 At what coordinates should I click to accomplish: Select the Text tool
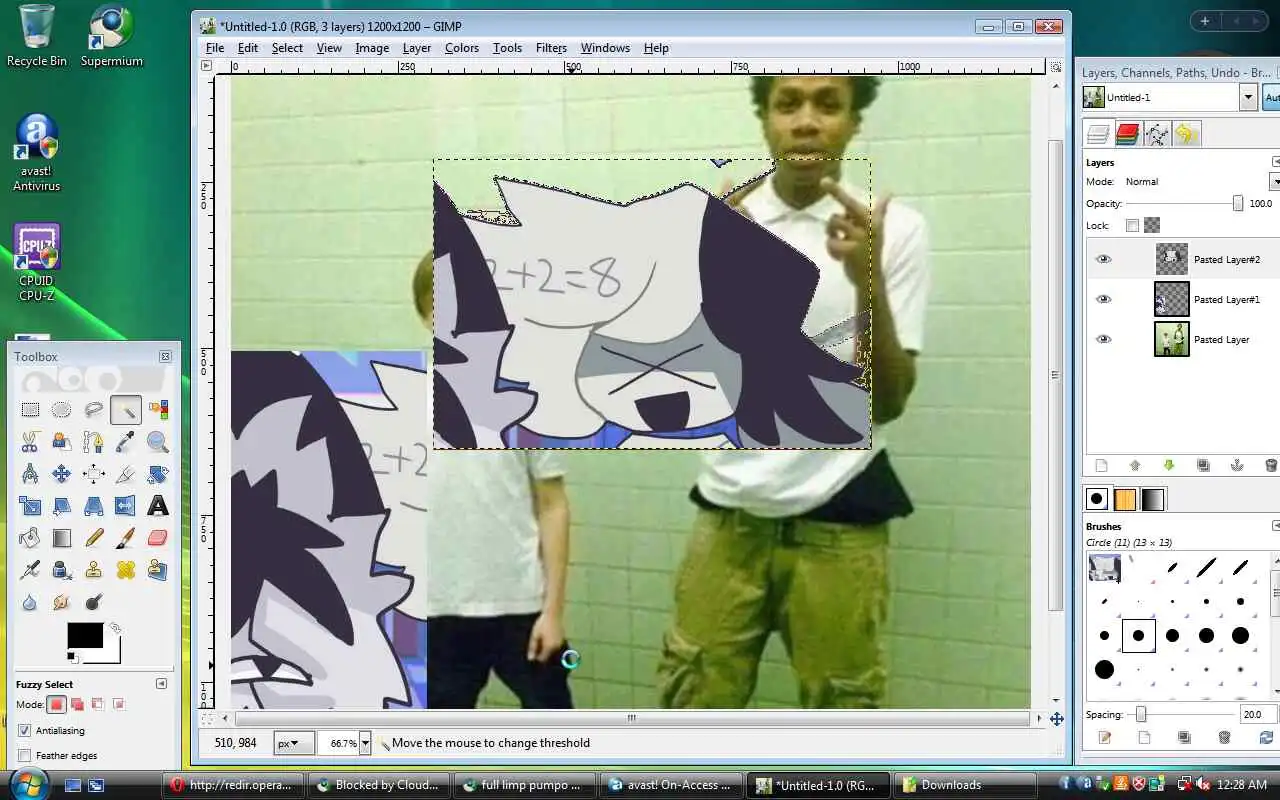tap(158, 506)
